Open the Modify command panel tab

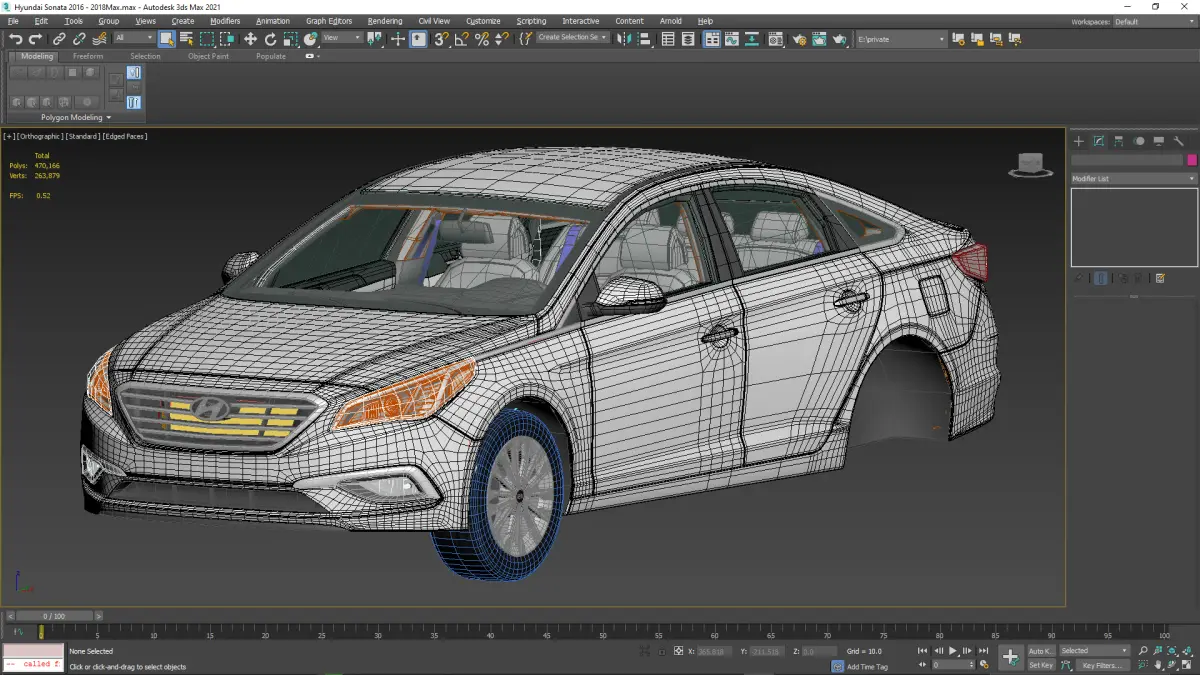click(x=1099, y=141)
